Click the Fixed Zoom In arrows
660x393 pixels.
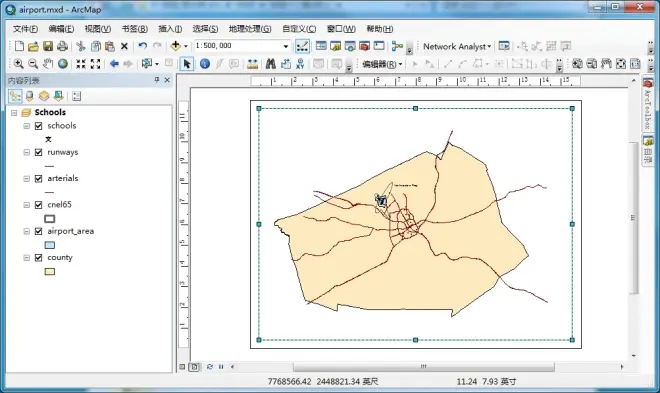81,64
